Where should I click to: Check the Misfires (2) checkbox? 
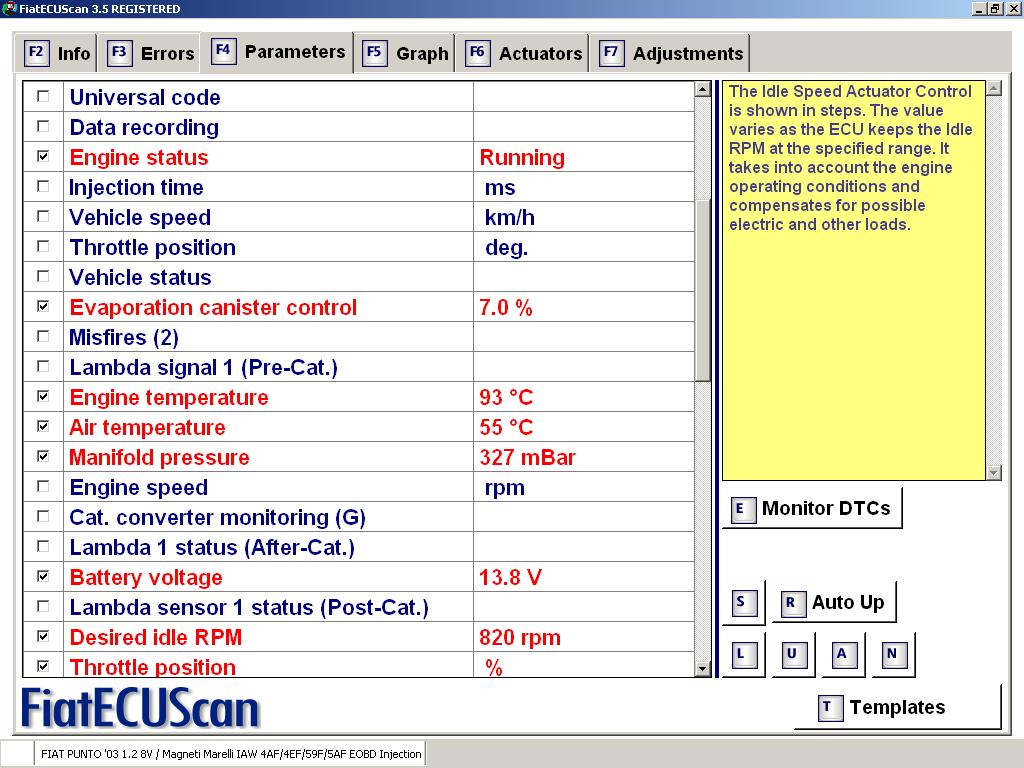point(43,336)
